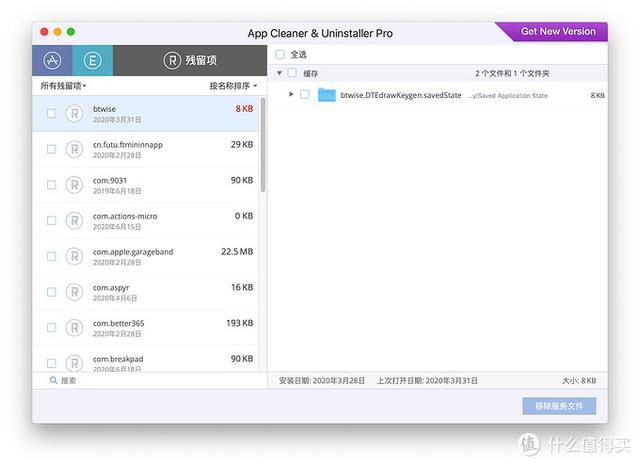Check the com.apple.garageband checkbox

51,256
